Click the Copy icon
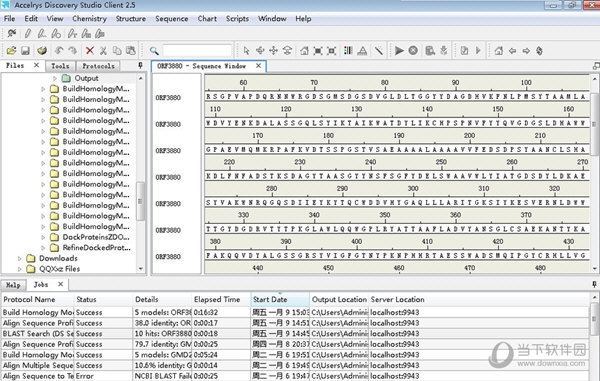 click(x=117, y=50)
